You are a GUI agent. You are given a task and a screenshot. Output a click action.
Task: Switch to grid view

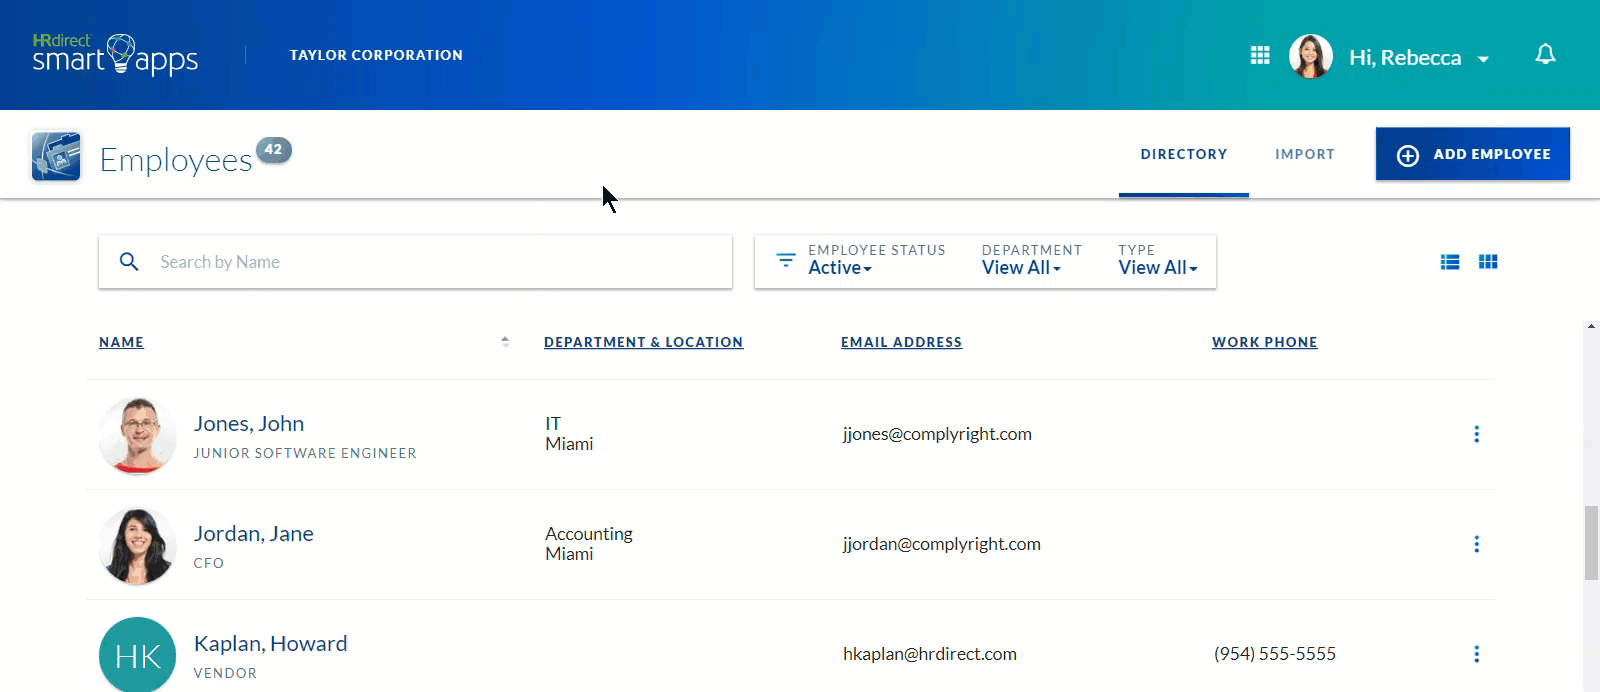pyautogui.click(x=1488, y=262)
